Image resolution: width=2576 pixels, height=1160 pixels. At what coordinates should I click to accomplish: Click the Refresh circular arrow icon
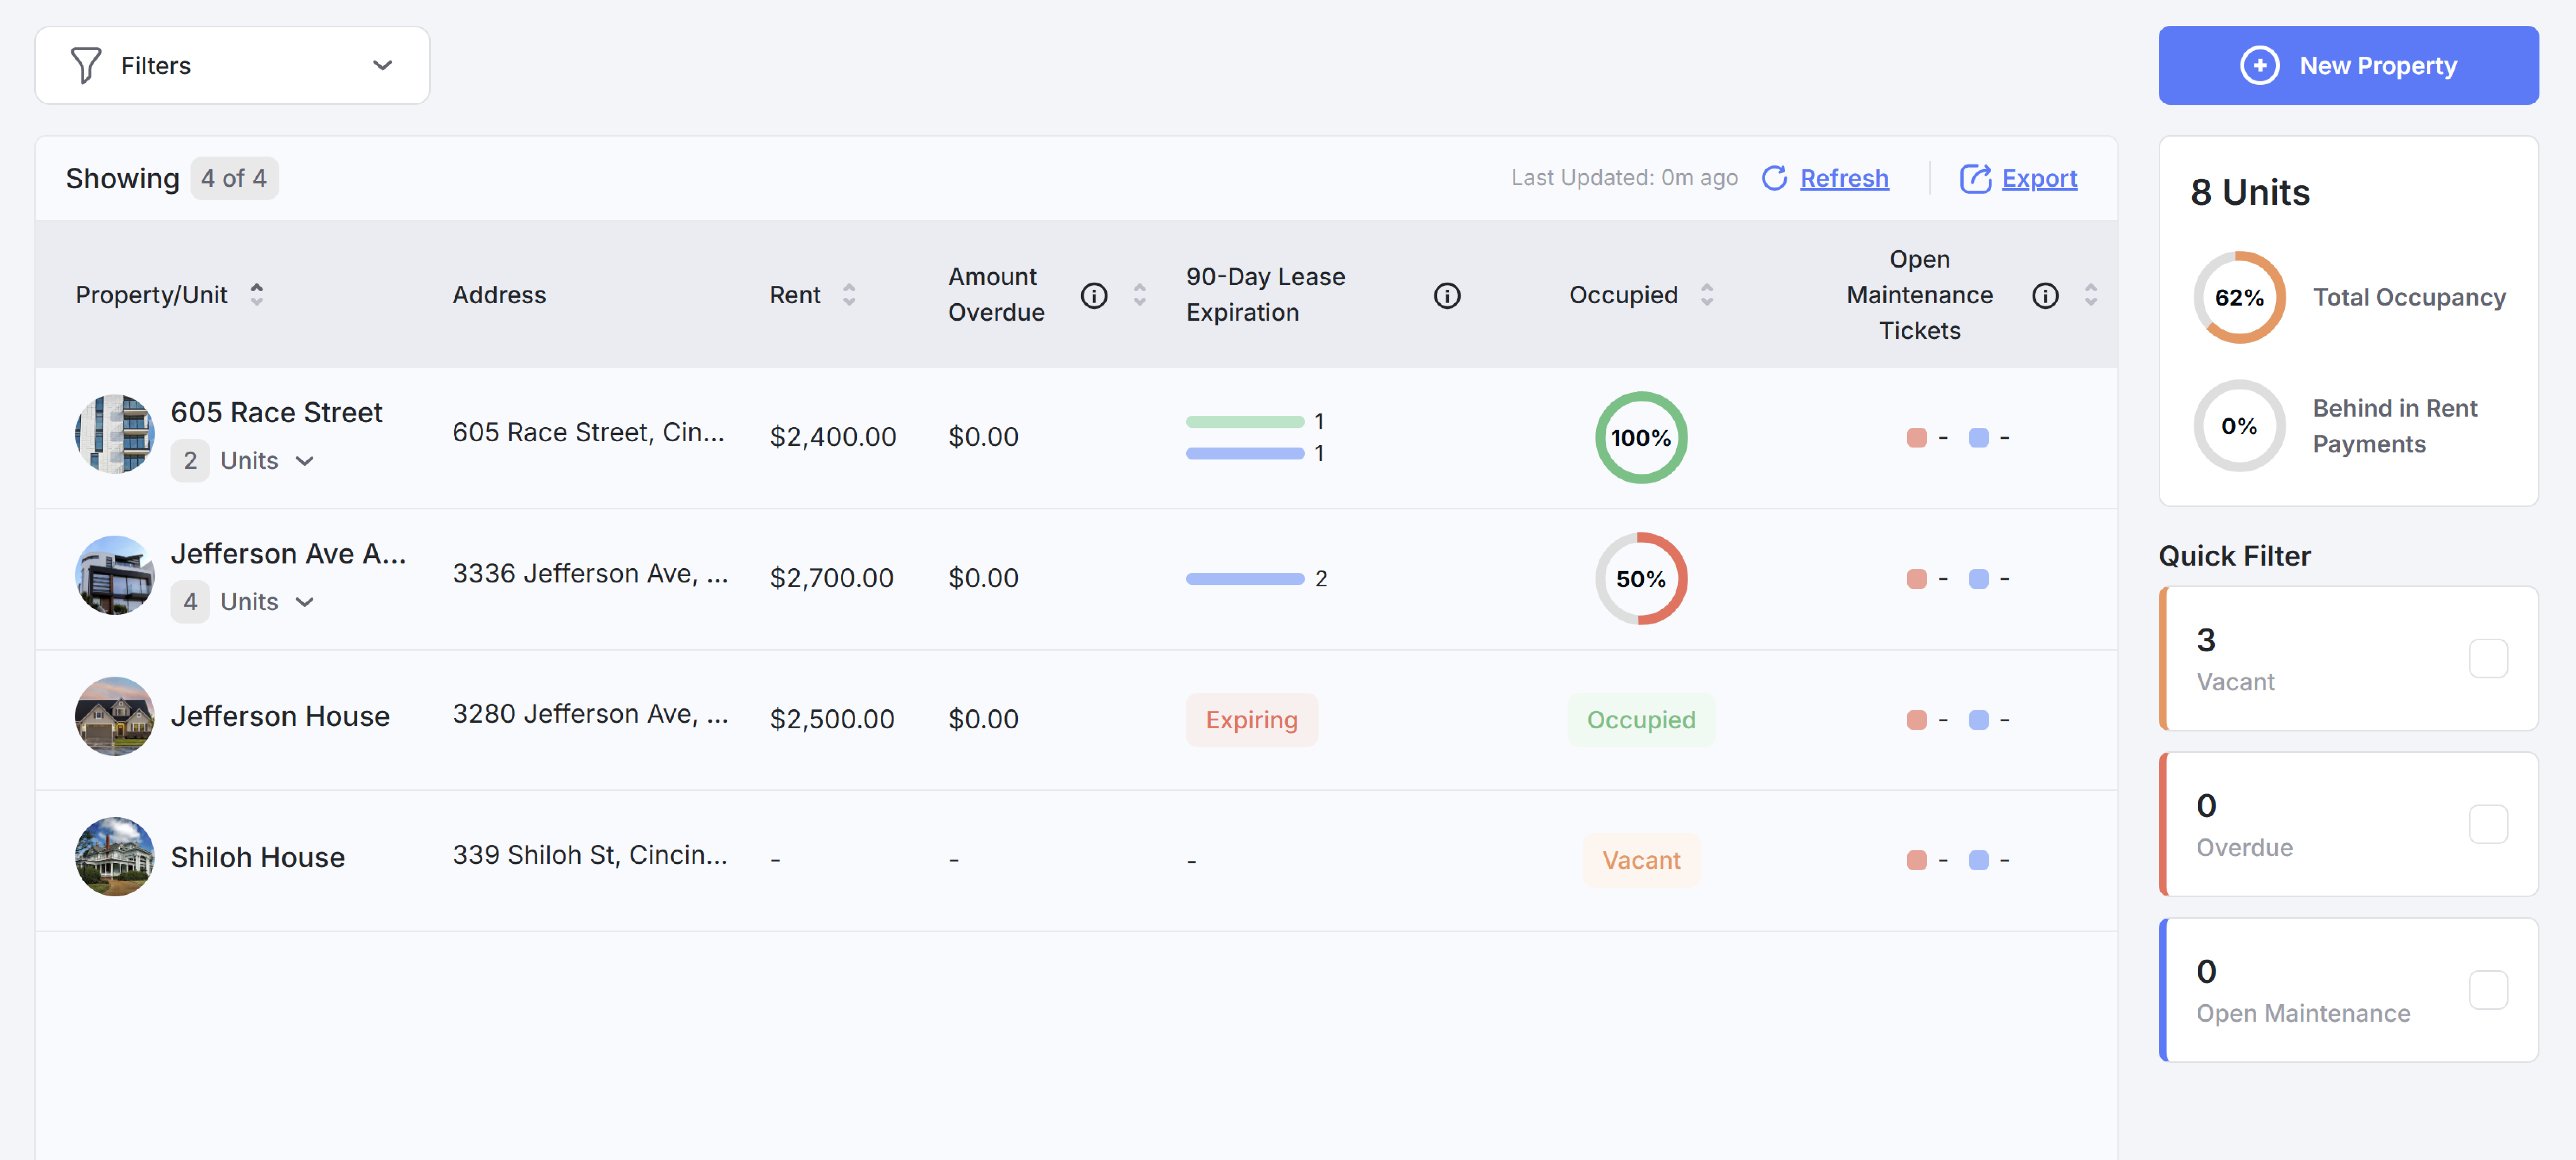(1774, 178)
